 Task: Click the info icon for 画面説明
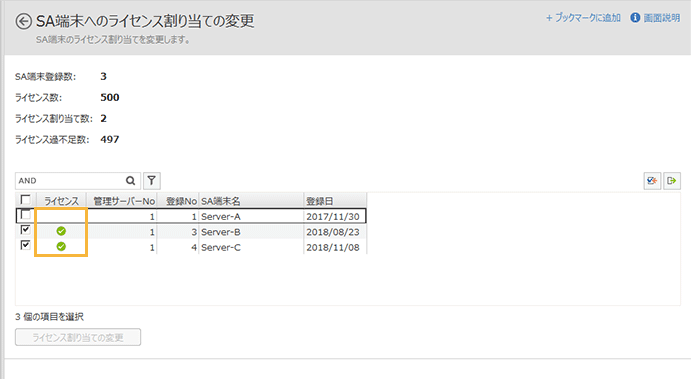[635, 18]
